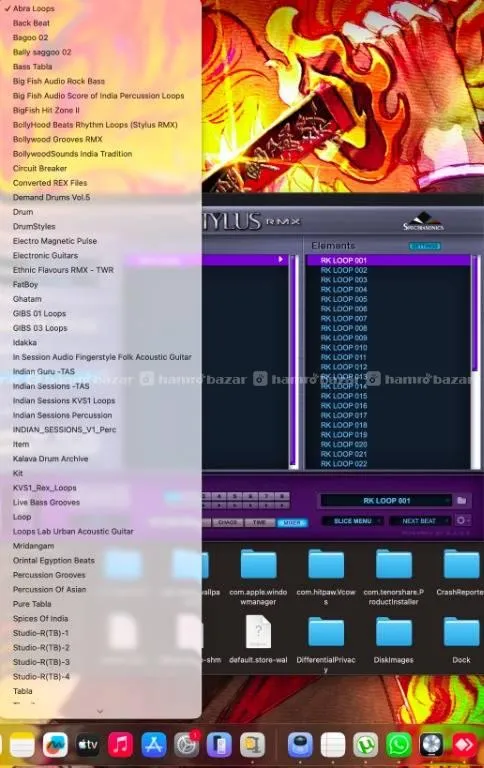The width and height of the screenshot is (484, 768).
Task: Select RK LOOP 010 in Elements list
Action: (344, 347)
